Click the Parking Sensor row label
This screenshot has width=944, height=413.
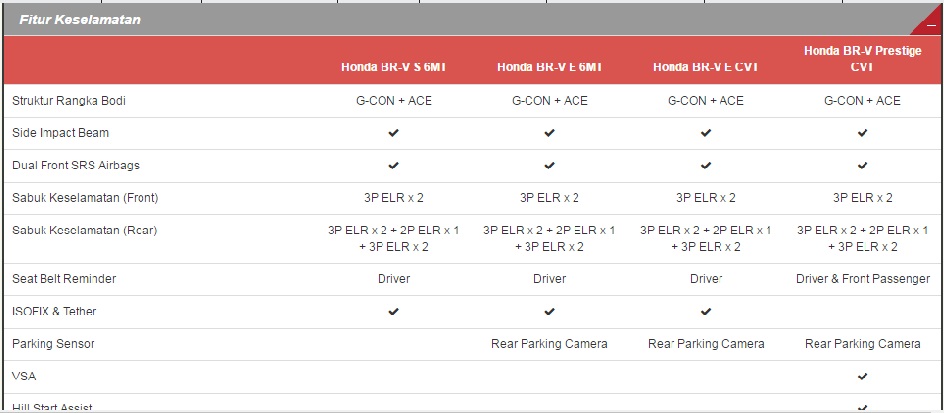[x=53, y=344]
